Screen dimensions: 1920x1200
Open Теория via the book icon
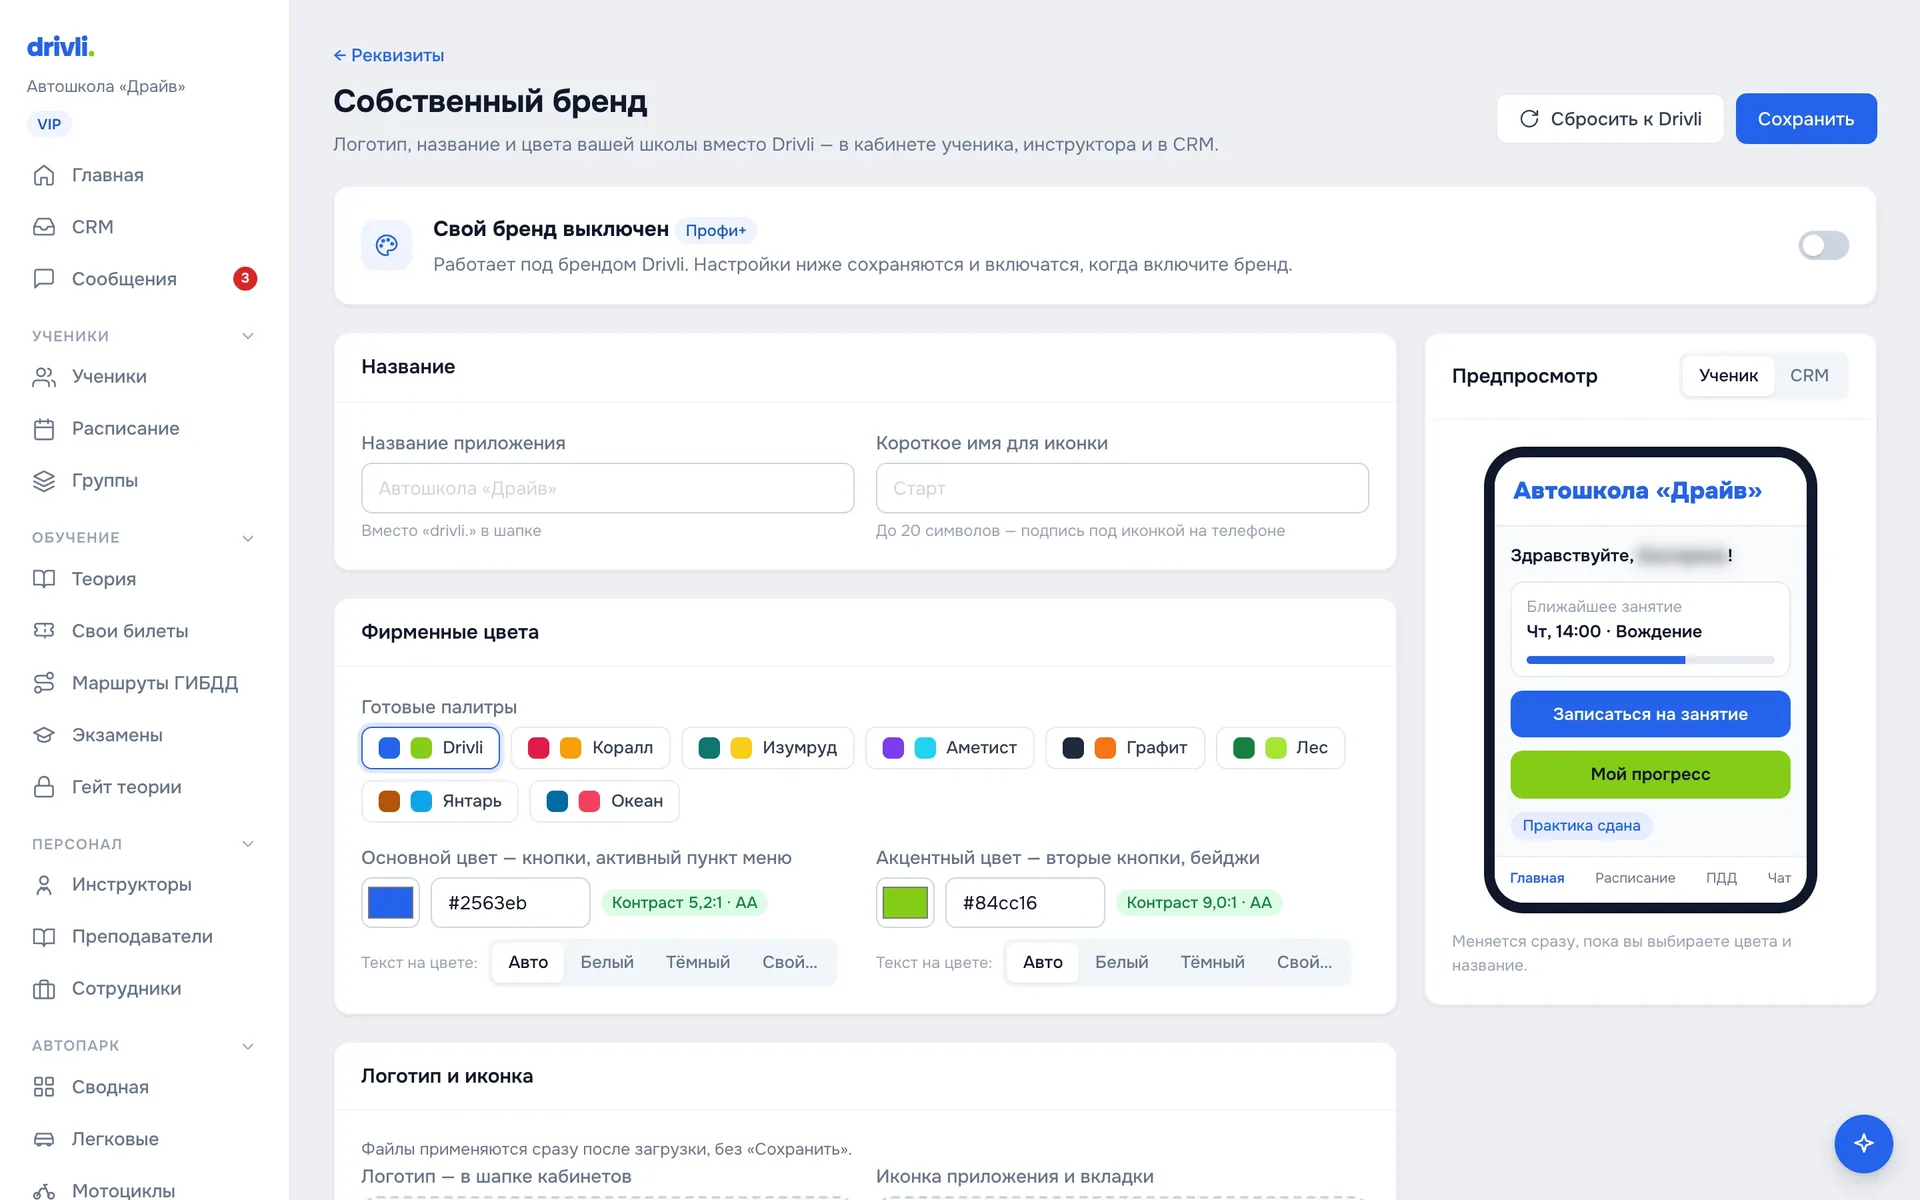click(x=44, y=579)
